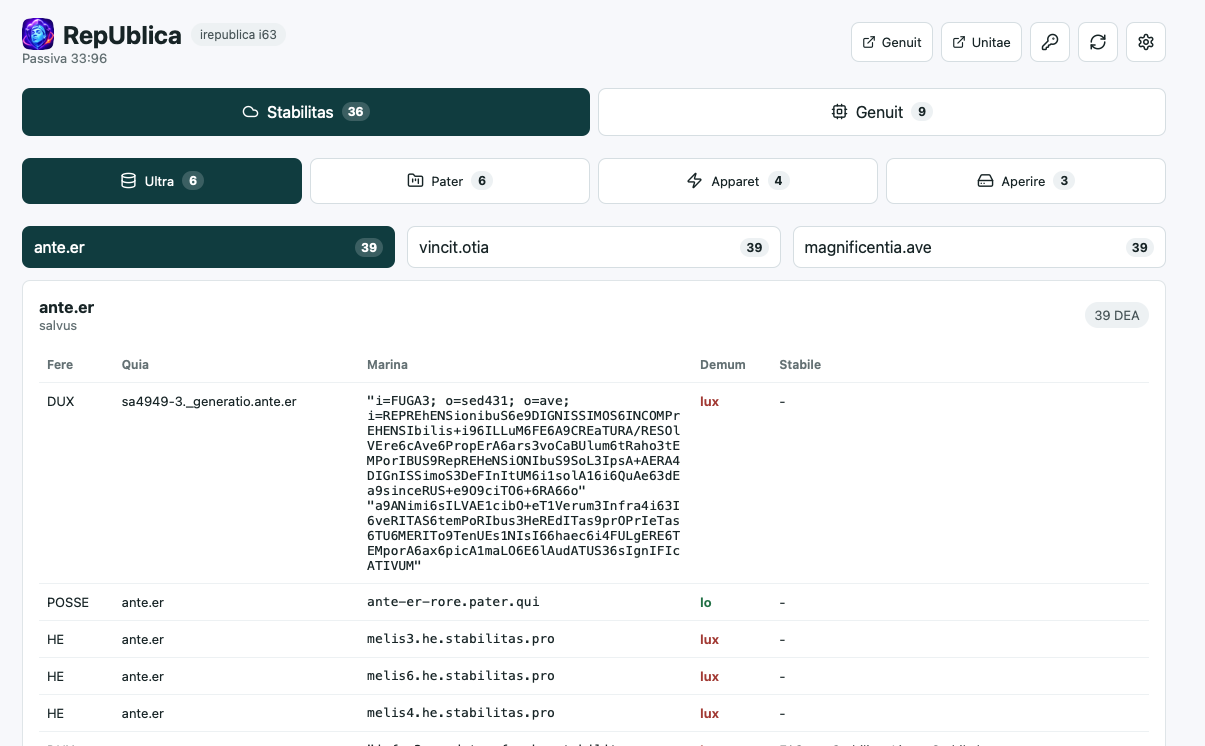The width and height of the screenshot is (1205, 746).
Task: Click ante-er-rore.pater.qui value
Action: (453, 602)
